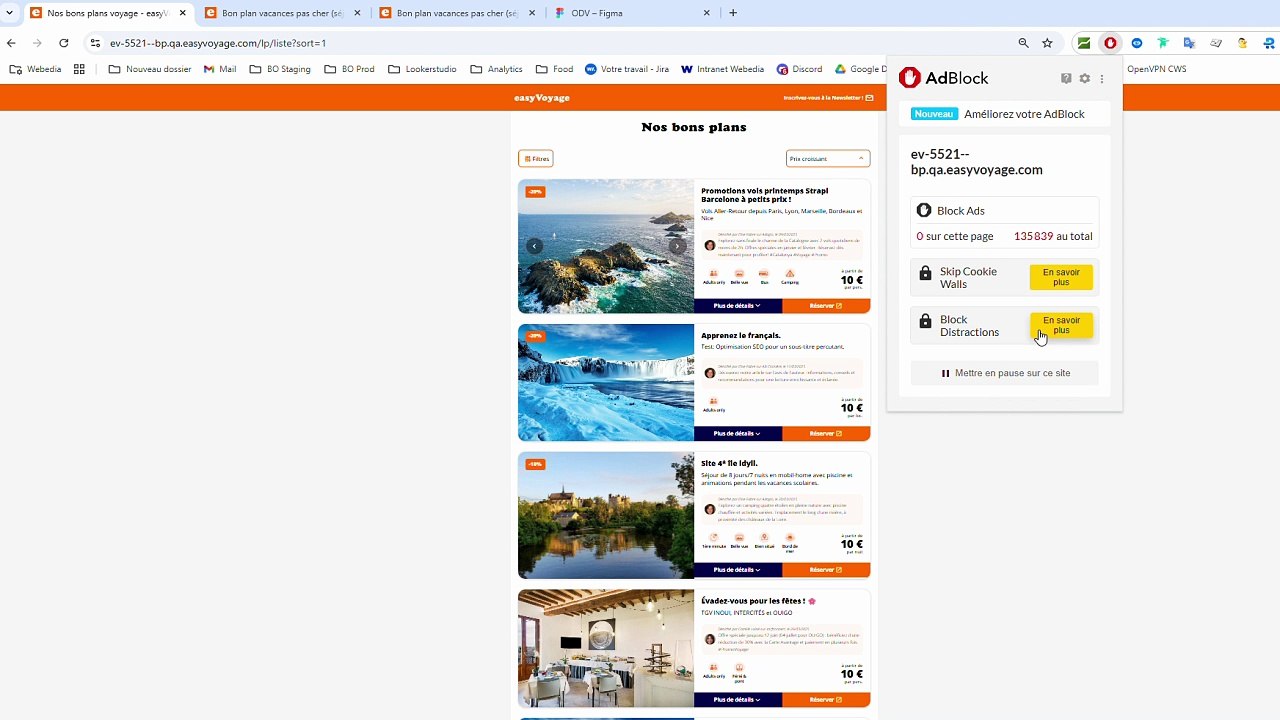
Task: Open the Lookerstudio bookmark folder
Action: point(422,69)
